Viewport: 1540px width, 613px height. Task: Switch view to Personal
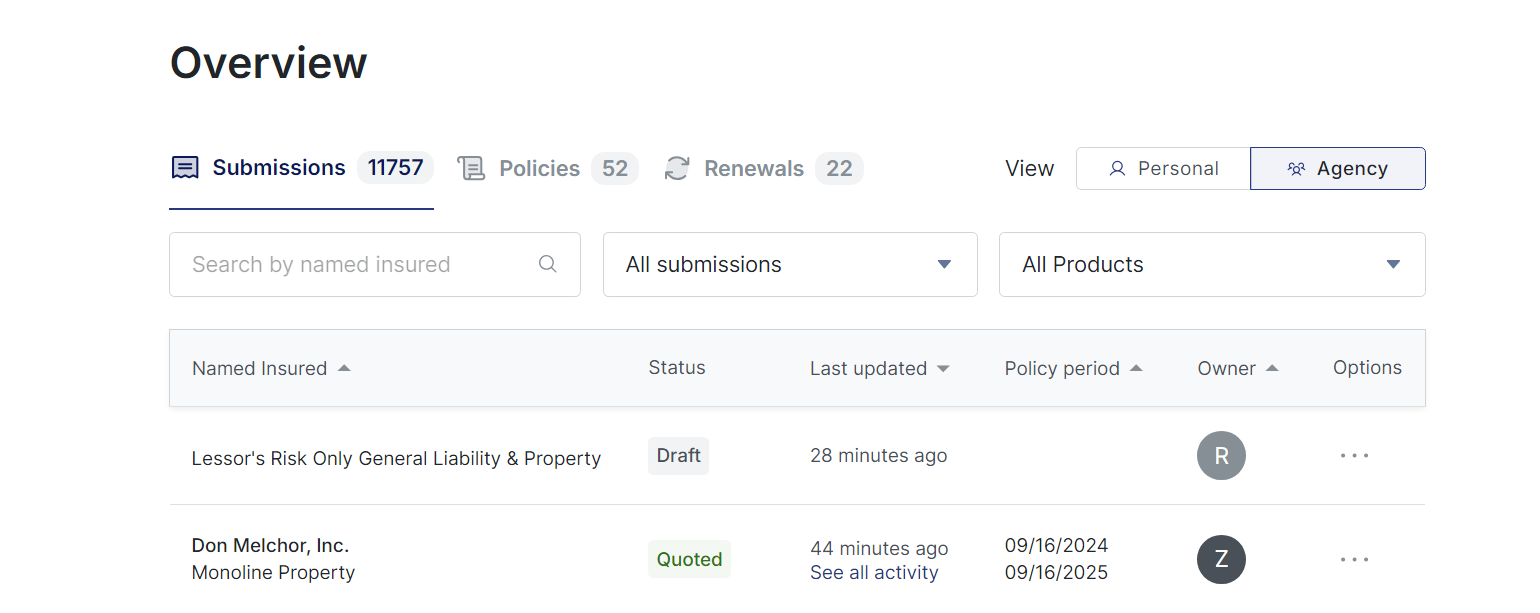point(1163,169)
